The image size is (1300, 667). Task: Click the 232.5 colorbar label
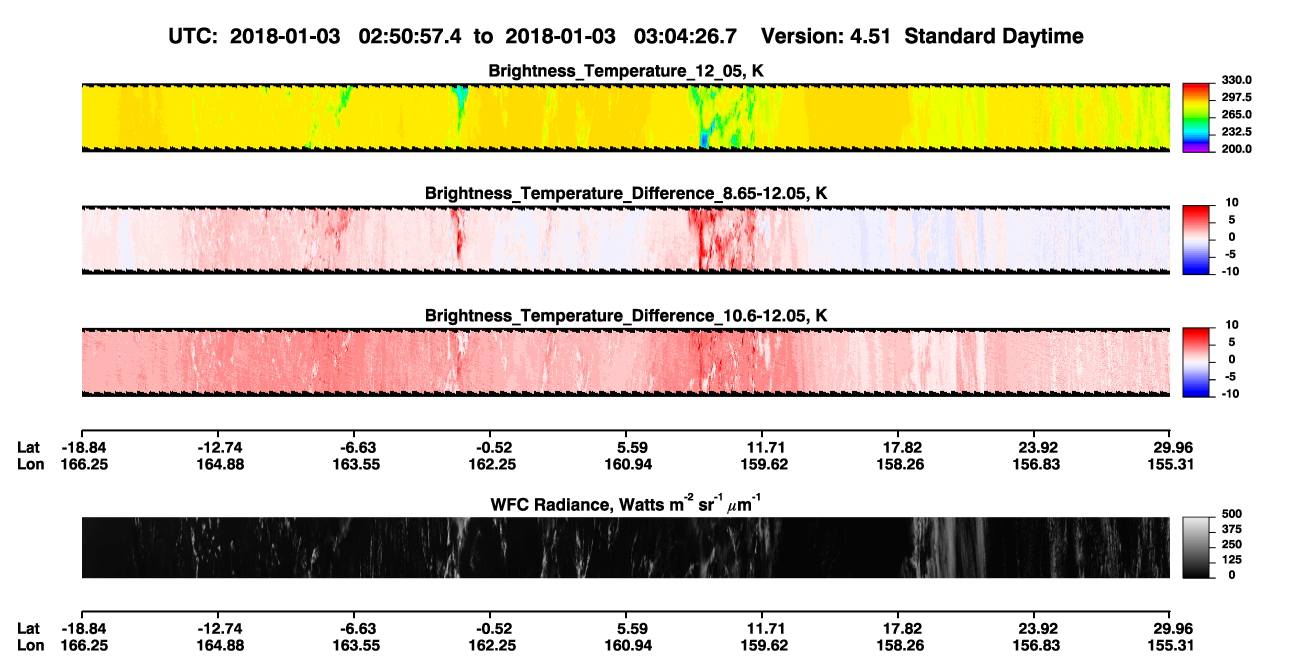pyautogui.click(x=1236, y=132)
